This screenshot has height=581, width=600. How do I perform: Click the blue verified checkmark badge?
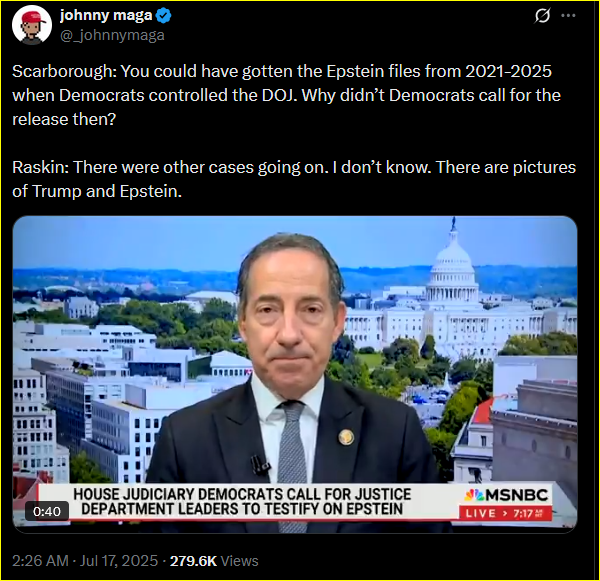164,16
